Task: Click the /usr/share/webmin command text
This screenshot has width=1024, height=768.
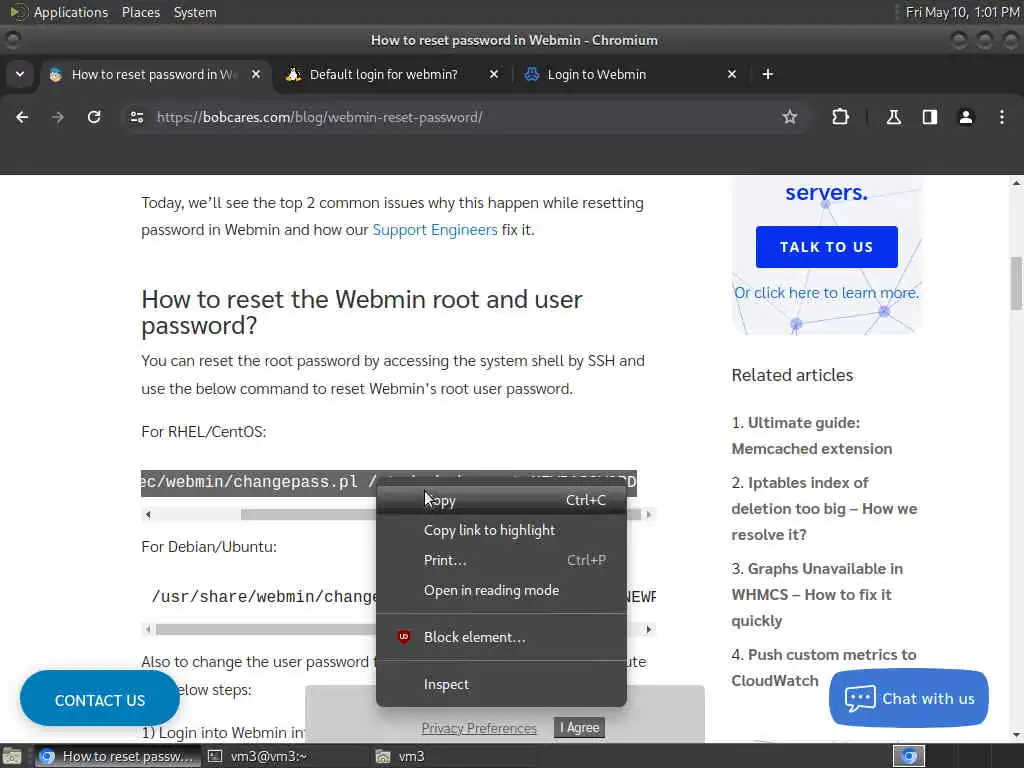Action: pos(264,596)
